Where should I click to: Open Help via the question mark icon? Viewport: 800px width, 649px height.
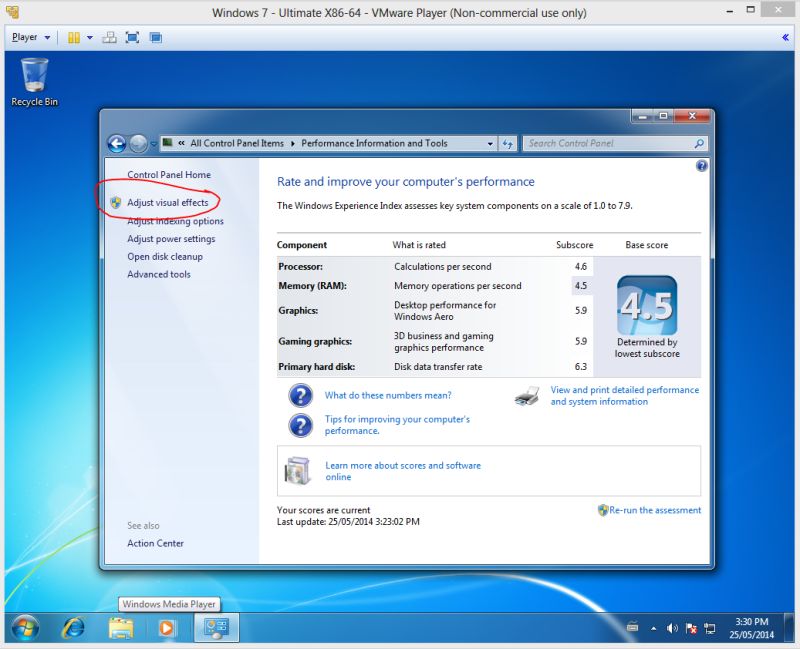tap(700, 165)
